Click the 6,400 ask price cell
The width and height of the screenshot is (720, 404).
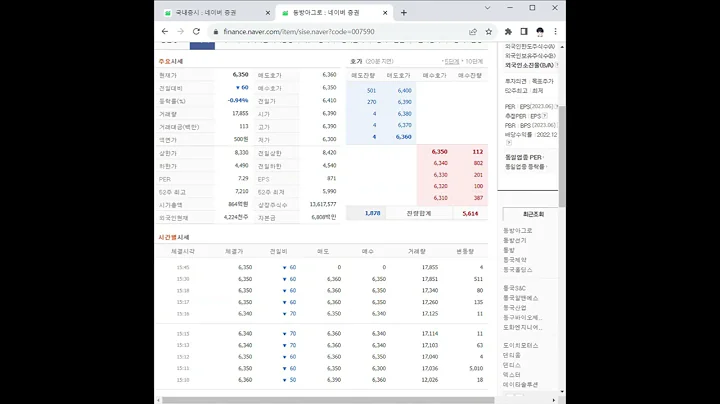click(x=405, y=90)
